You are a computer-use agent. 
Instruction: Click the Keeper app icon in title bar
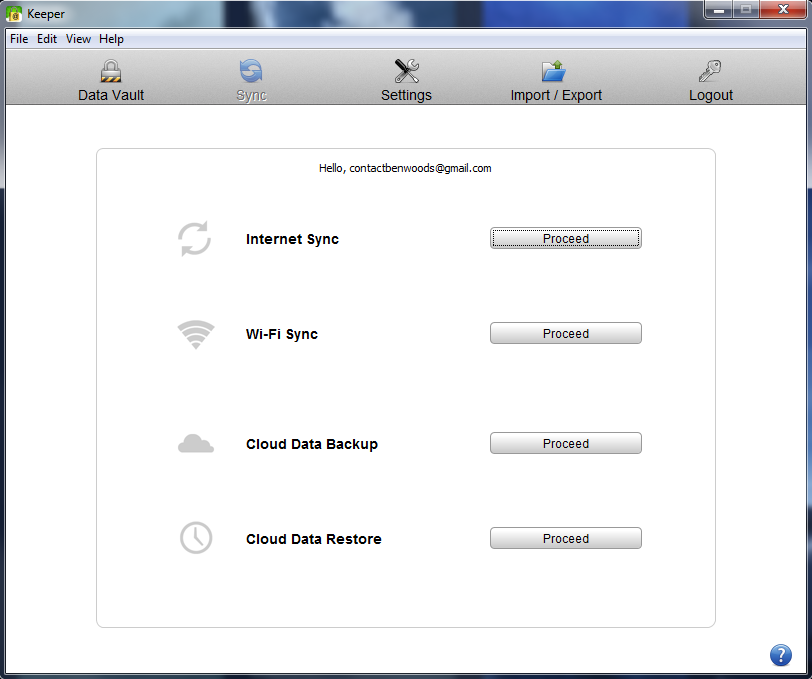click(x=14, y=14)
